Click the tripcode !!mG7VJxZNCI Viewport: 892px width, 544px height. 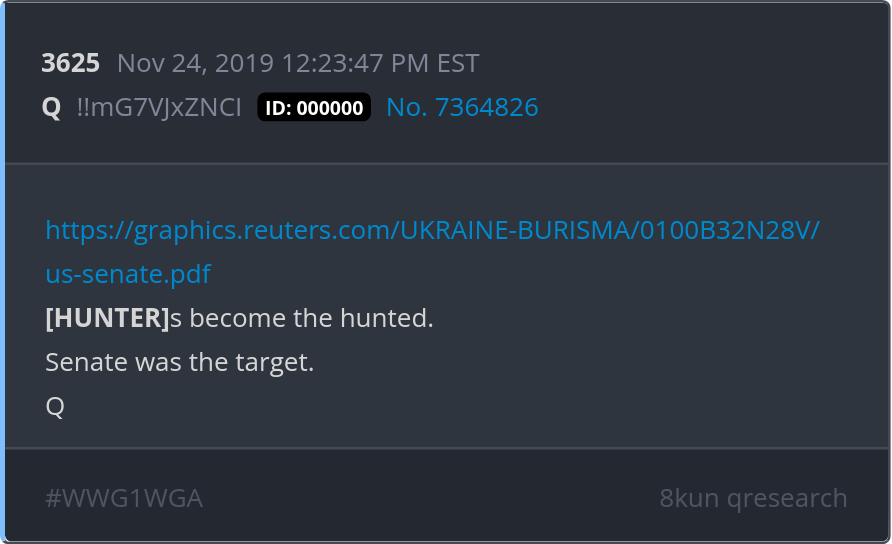pyautogui.click(x=159, y=108)
